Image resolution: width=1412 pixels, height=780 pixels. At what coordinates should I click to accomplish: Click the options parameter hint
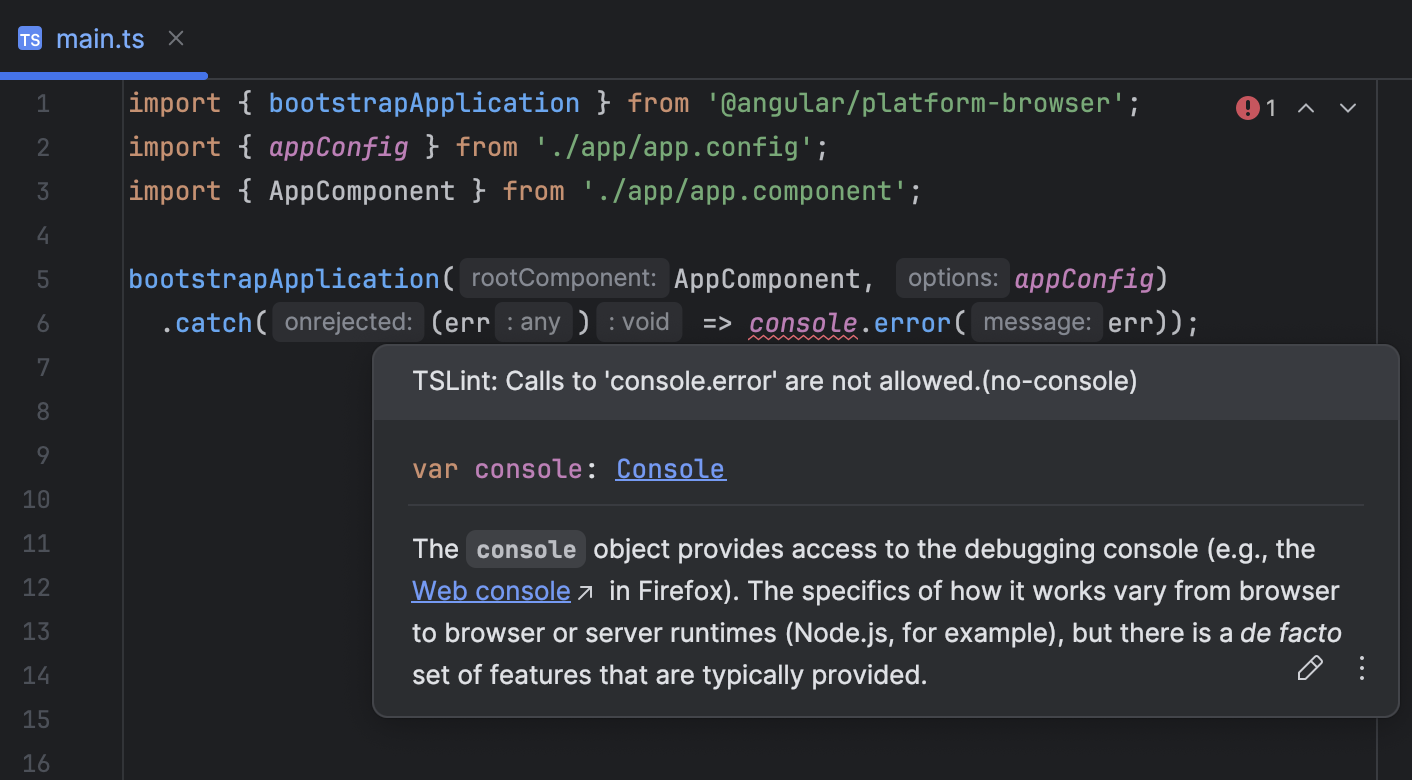coord(952,277)
